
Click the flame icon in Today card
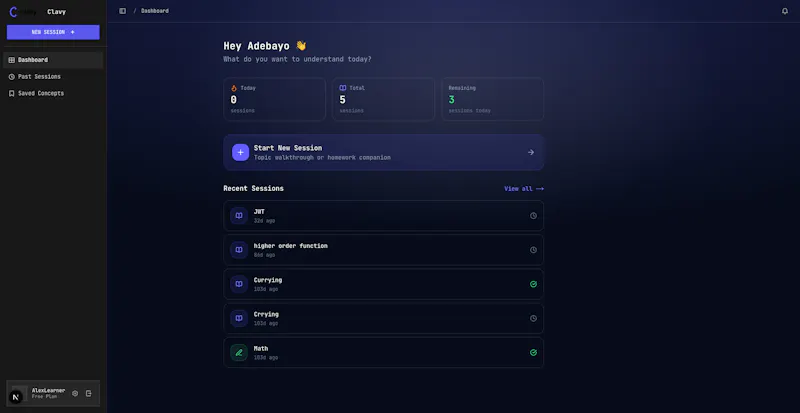point(234,88)
